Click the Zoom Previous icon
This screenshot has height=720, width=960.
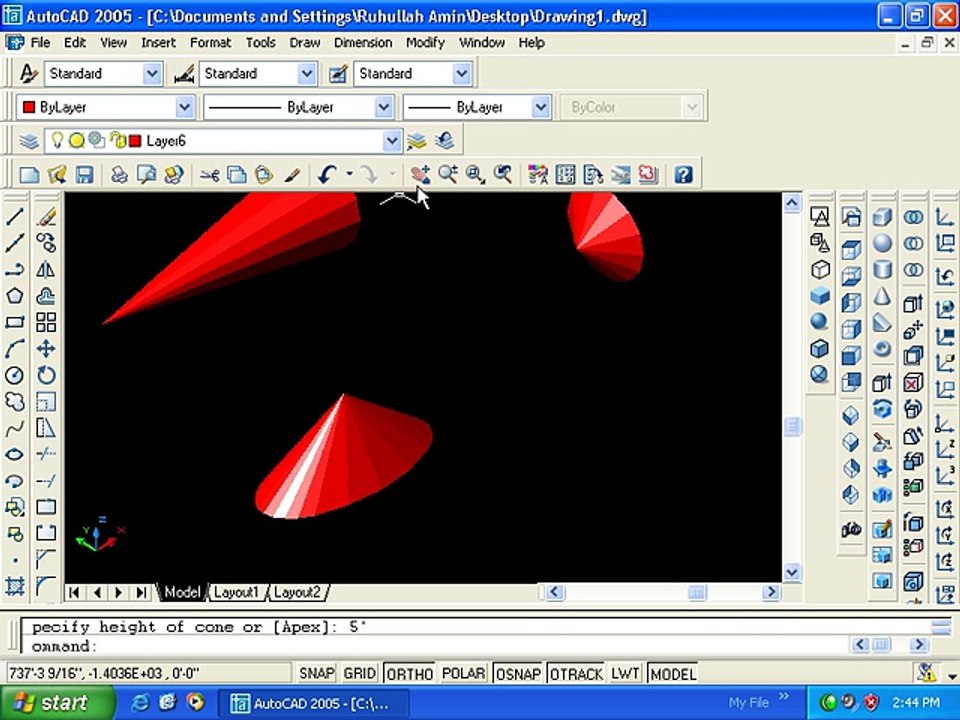(503, 175)
